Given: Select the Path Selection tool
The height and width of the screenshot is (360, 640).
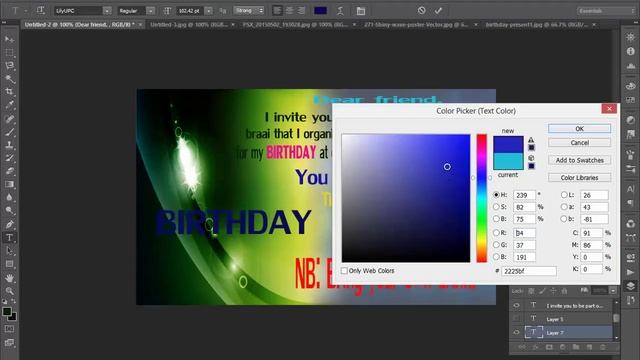Looking at the screenshot, I should pos(9,251).
